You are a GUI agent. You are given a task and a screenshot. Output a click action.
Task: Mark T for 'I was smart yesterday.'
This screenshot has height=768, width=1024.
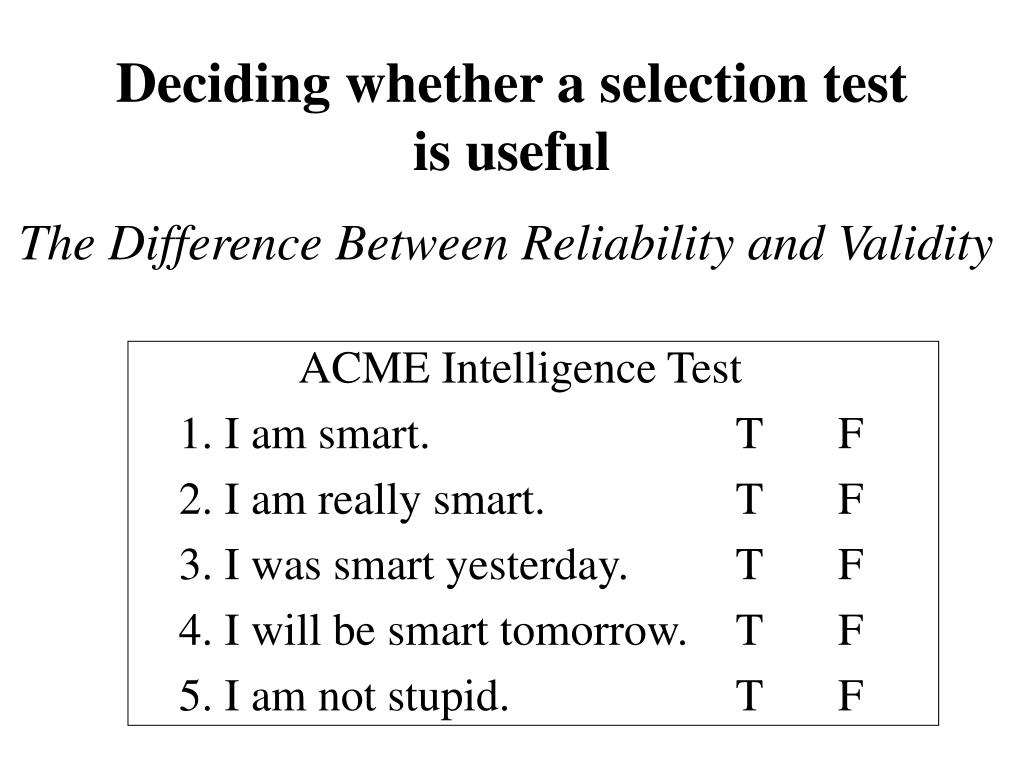(x=749, y=566)
